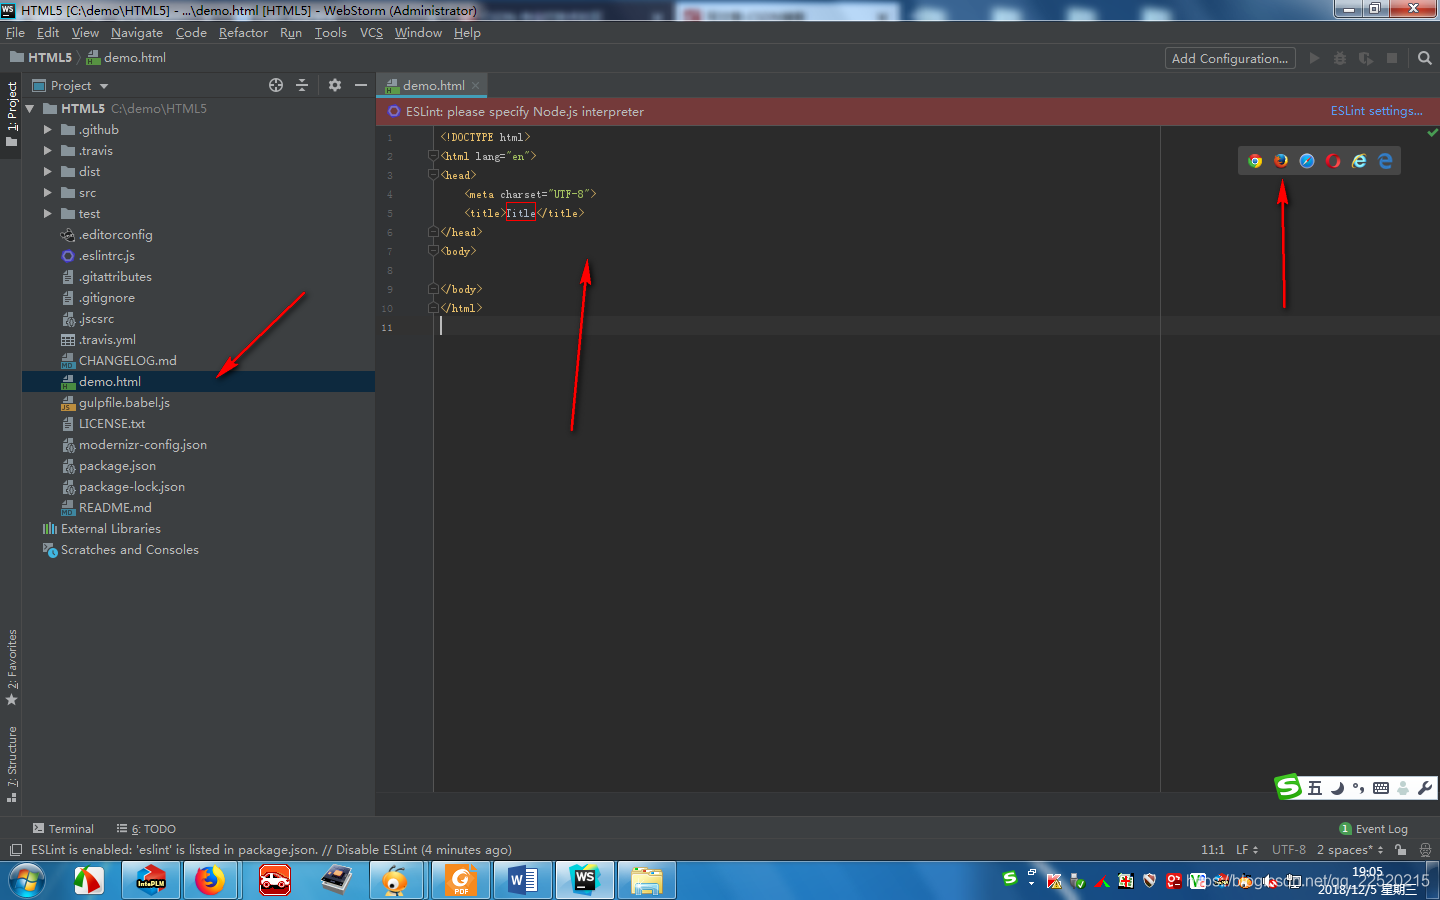The image size is (1440, 900).
Task: Click WebStorm icon in Windows taskbar
Action: 584,881
